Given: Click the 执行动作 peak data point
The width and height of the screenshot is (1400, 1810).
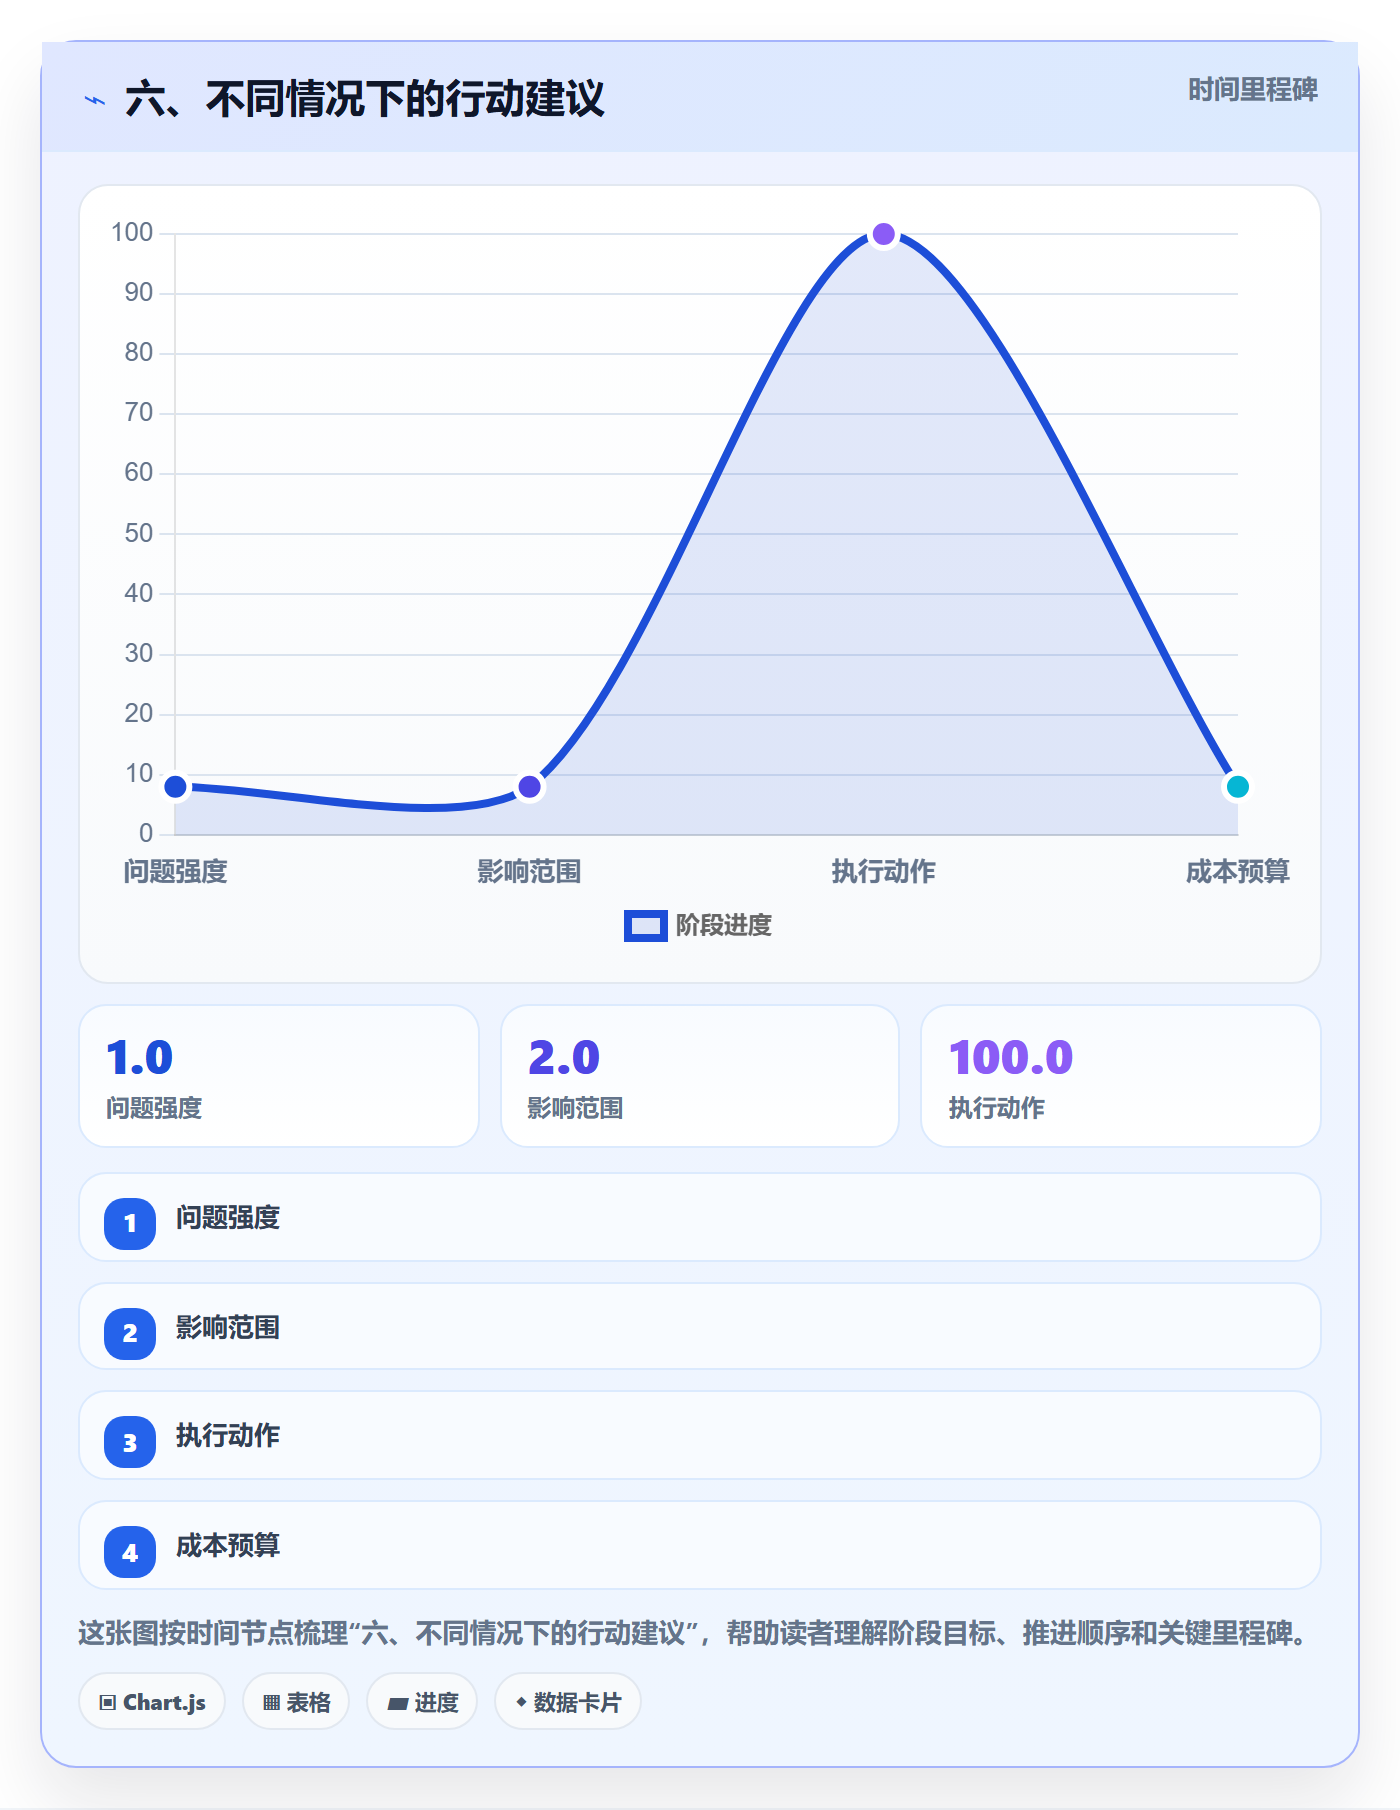Looking at the screenshot, I should 883,234.
